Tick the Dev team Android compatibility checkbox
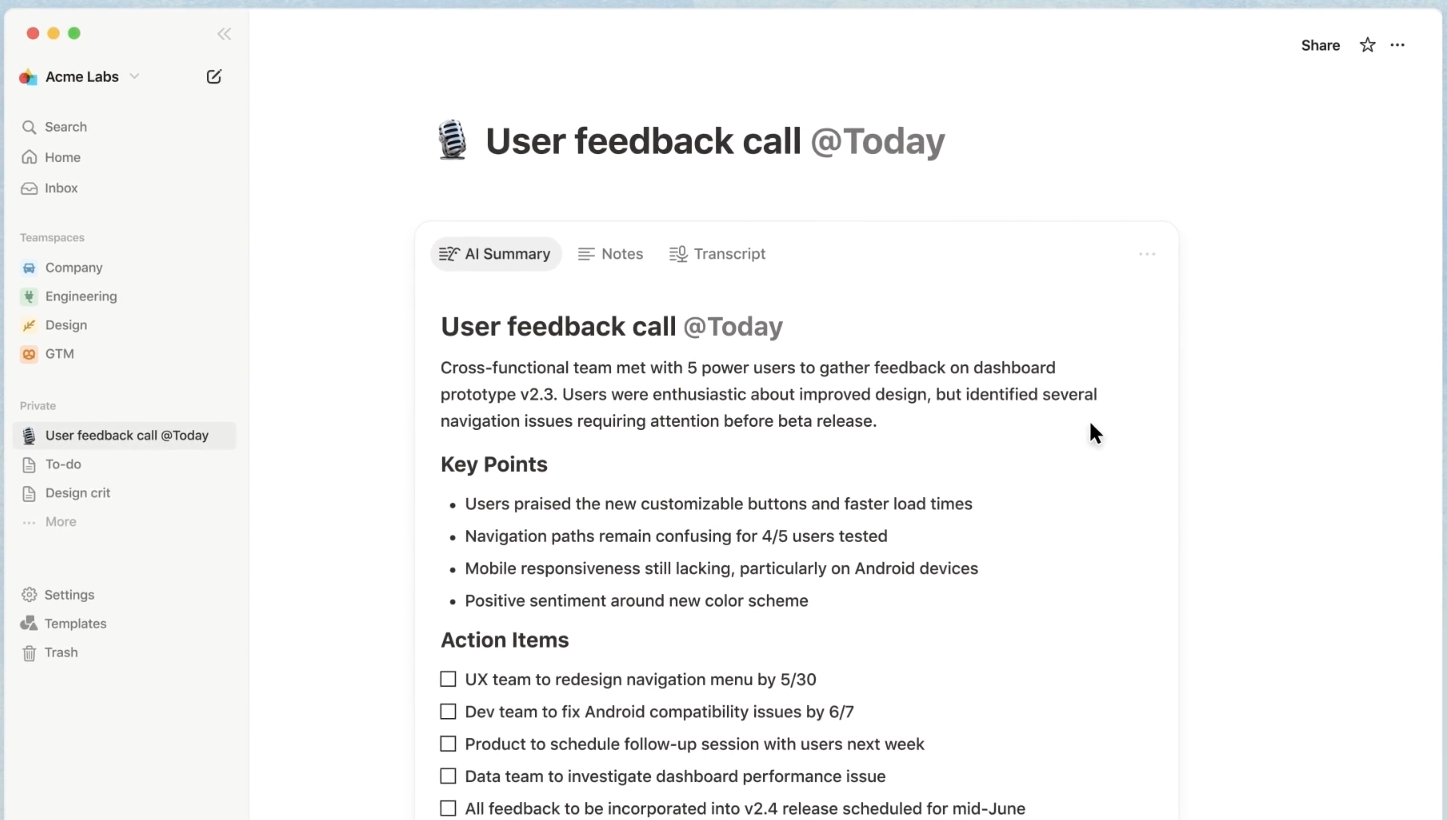The image size is (1447, 820). 448,712
